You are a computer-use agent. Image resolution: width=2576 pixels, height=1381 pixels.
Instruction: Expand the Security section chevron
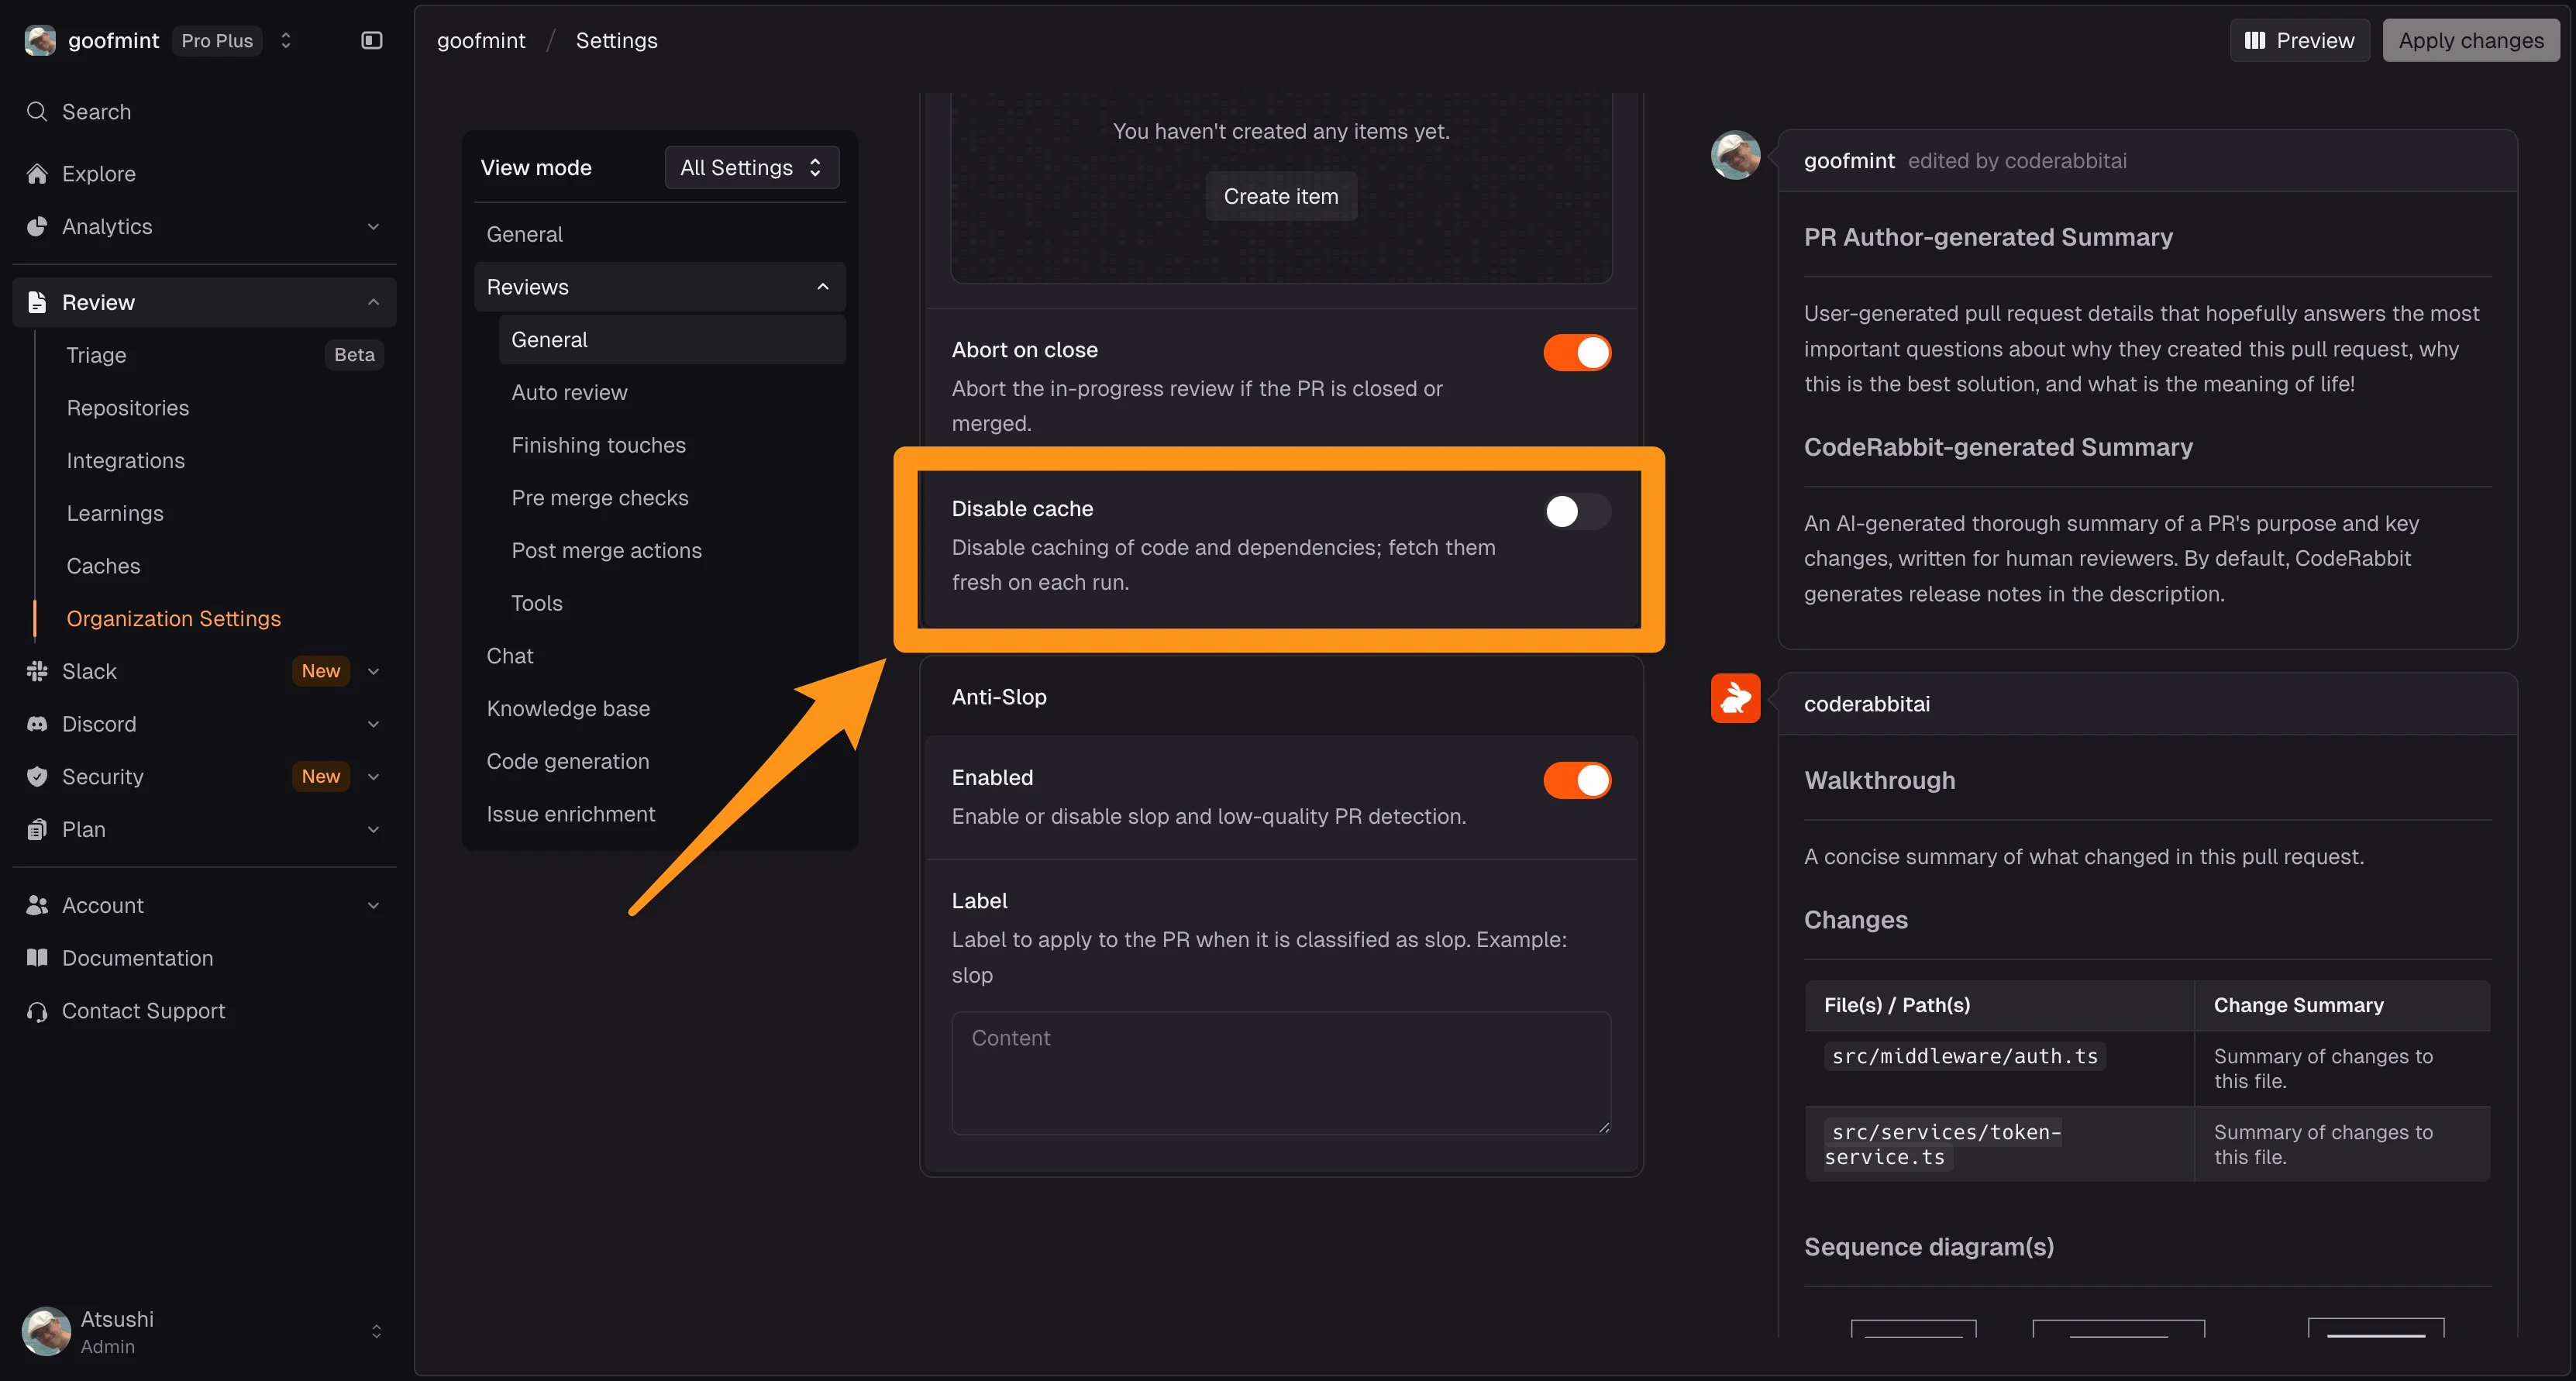point(373,776)
